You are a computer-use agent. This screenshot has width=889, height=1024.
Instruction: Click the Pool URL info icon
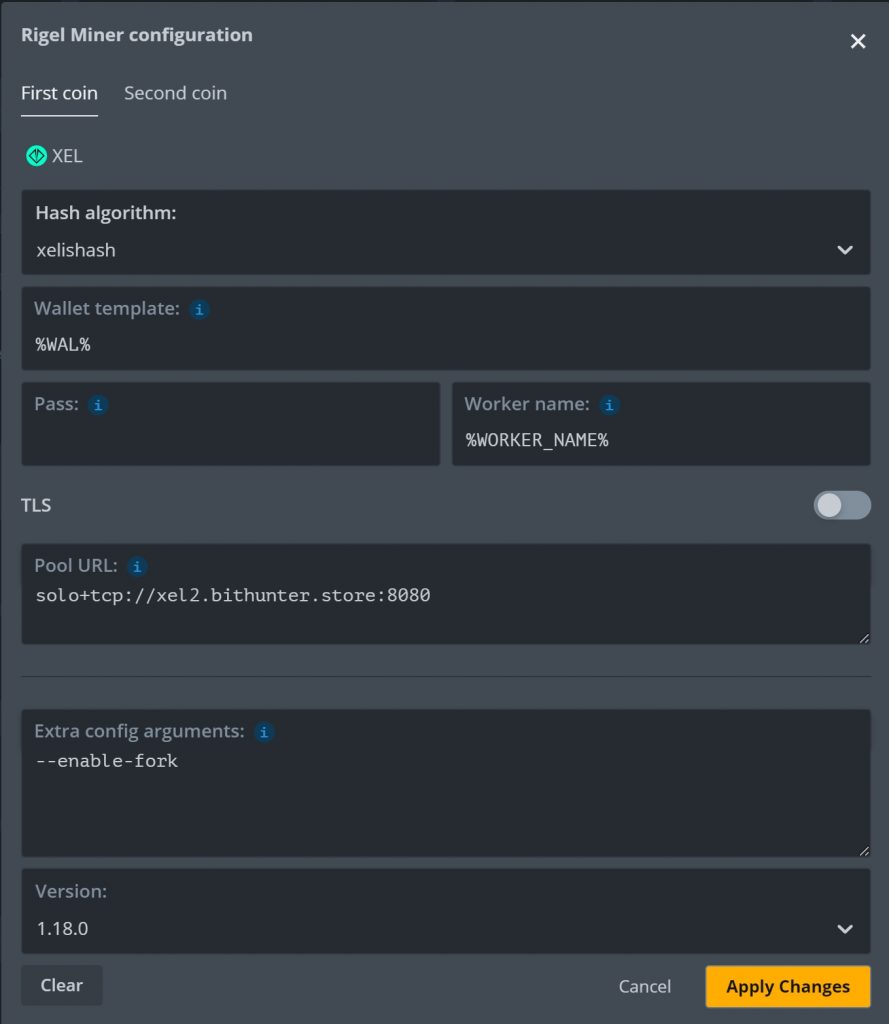tap(137, 566)
